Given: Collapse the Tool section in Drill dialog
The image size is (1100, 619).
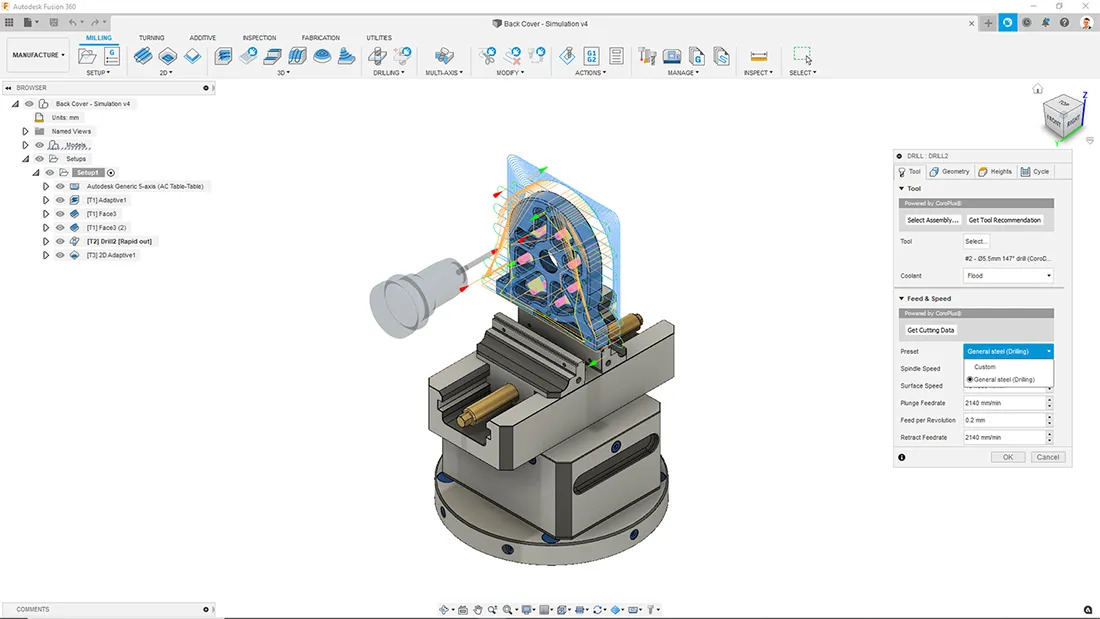Looking at the screenshot, I should point(901,188).
